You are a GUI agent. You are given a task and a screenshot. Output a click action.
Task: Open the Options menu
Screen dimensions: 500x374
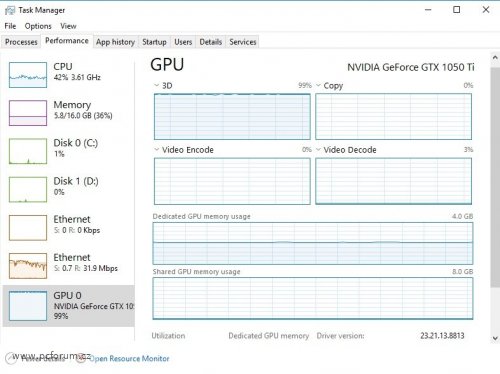[38, 26]
